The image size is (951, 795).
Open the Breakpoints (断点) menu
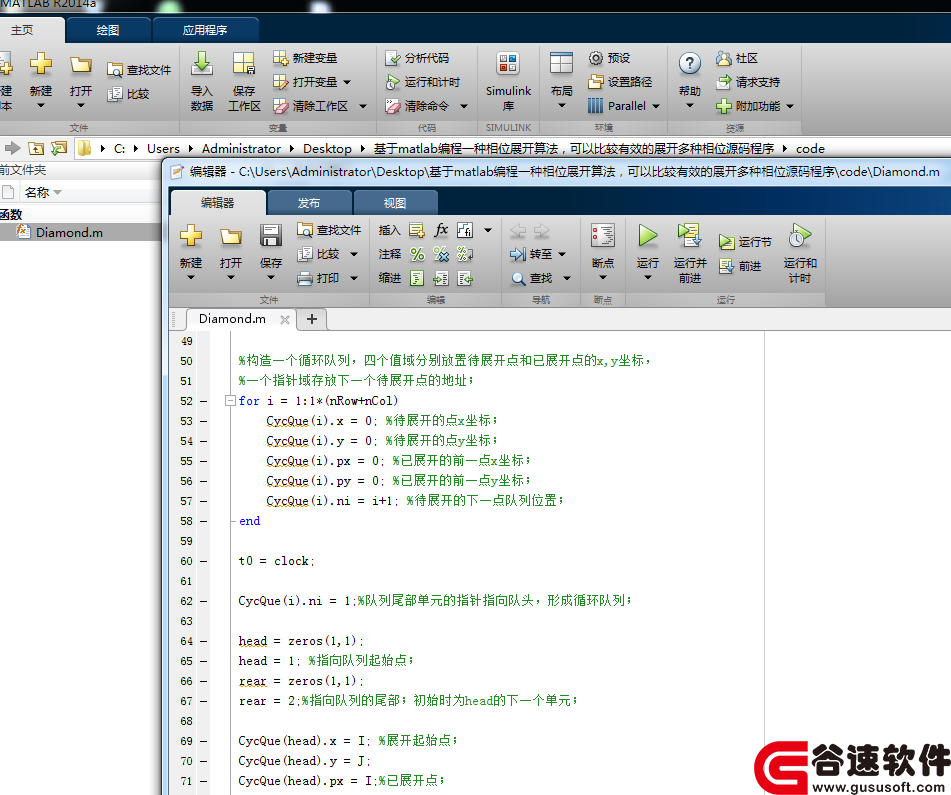(x=603, y=252)
